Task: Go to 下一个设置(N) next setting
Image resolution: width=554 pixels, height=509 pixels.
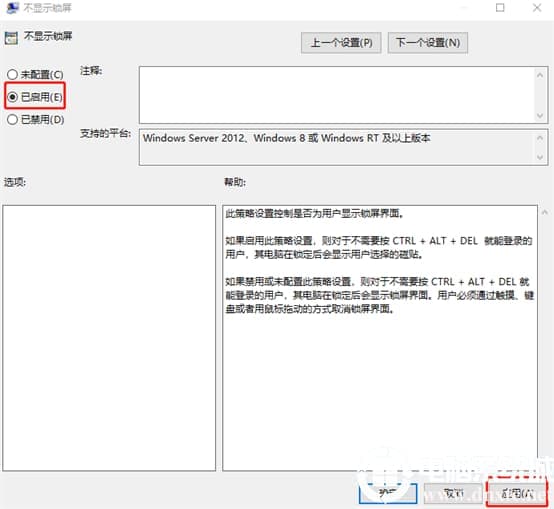Action: click(x=428, y=43)
